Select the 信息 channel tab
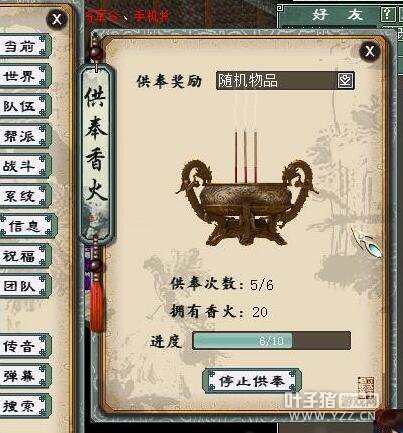This screenshot has height=433, width=403. tap(28, 226)
